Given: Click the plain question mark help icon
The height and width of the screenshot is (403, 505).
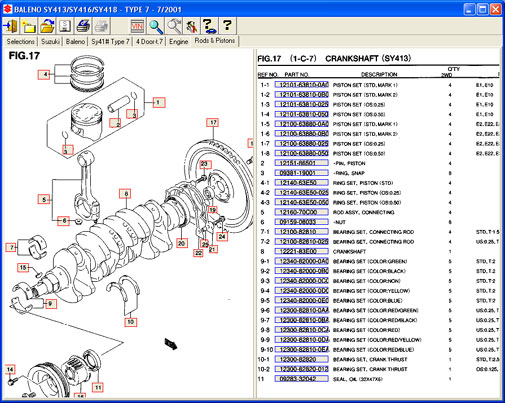Looking at the screenshot, I should [x=228, y=26].
